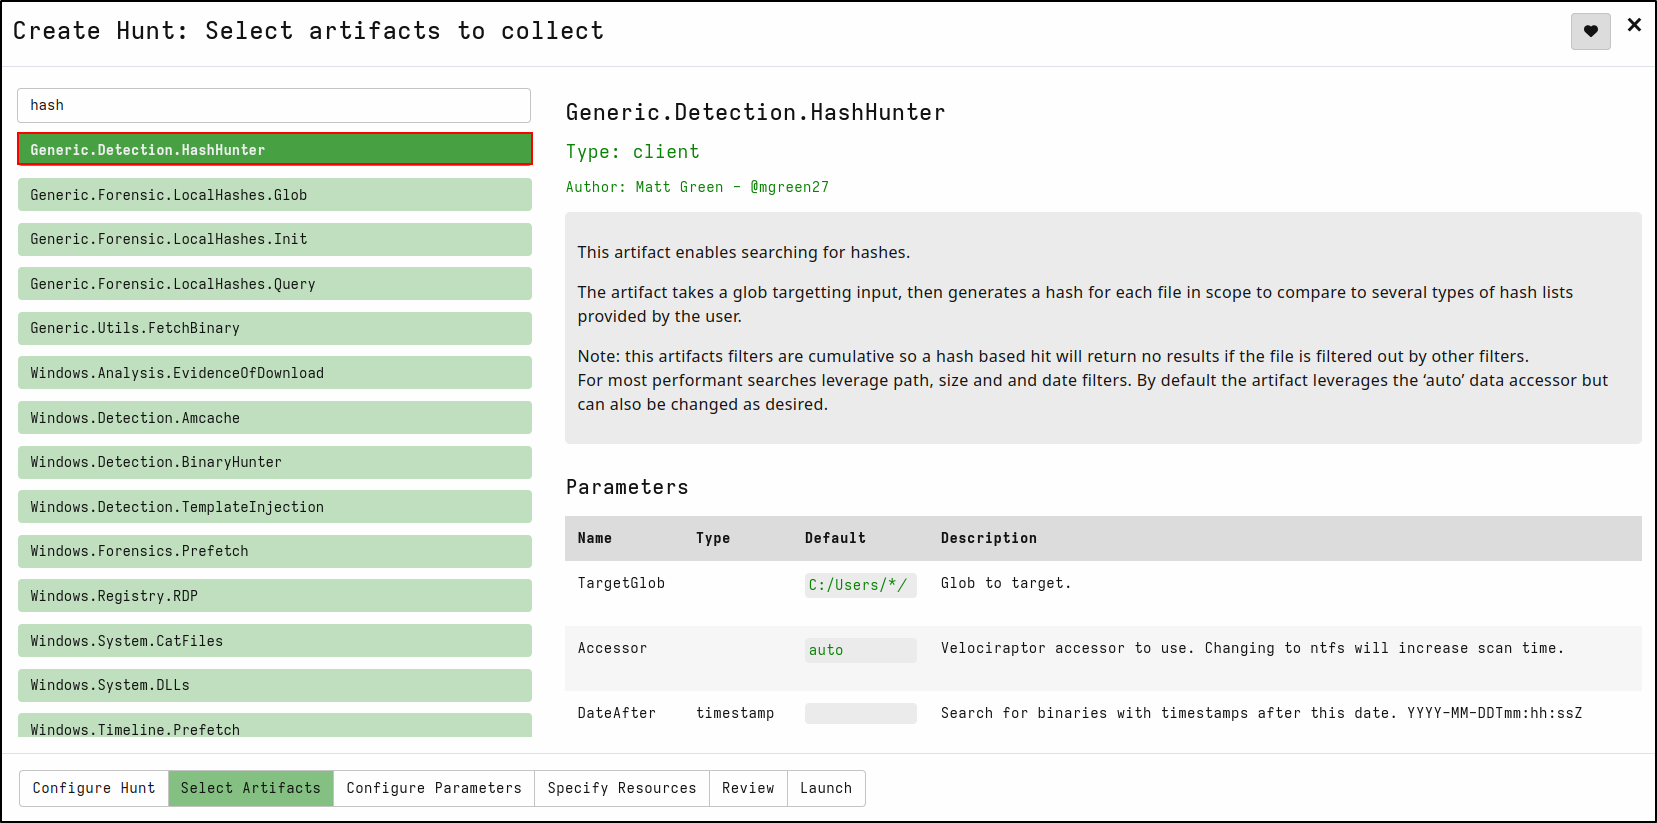
Task: Close the Create Hunt dialog
Action: click(x=1634, y=25)
